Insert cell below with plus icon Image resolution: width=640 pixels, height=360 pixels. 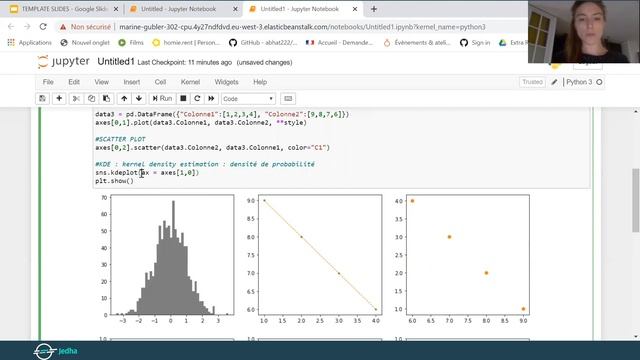(x=59, y=99)
